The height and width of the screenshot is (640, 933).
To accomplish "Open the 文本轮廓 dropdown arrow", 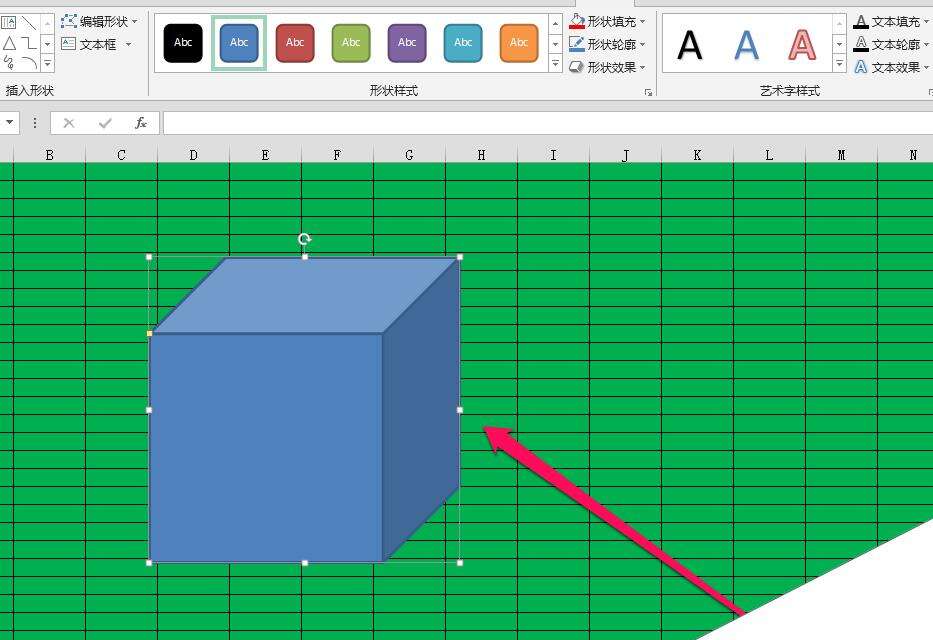I will (x=927, y=45).
